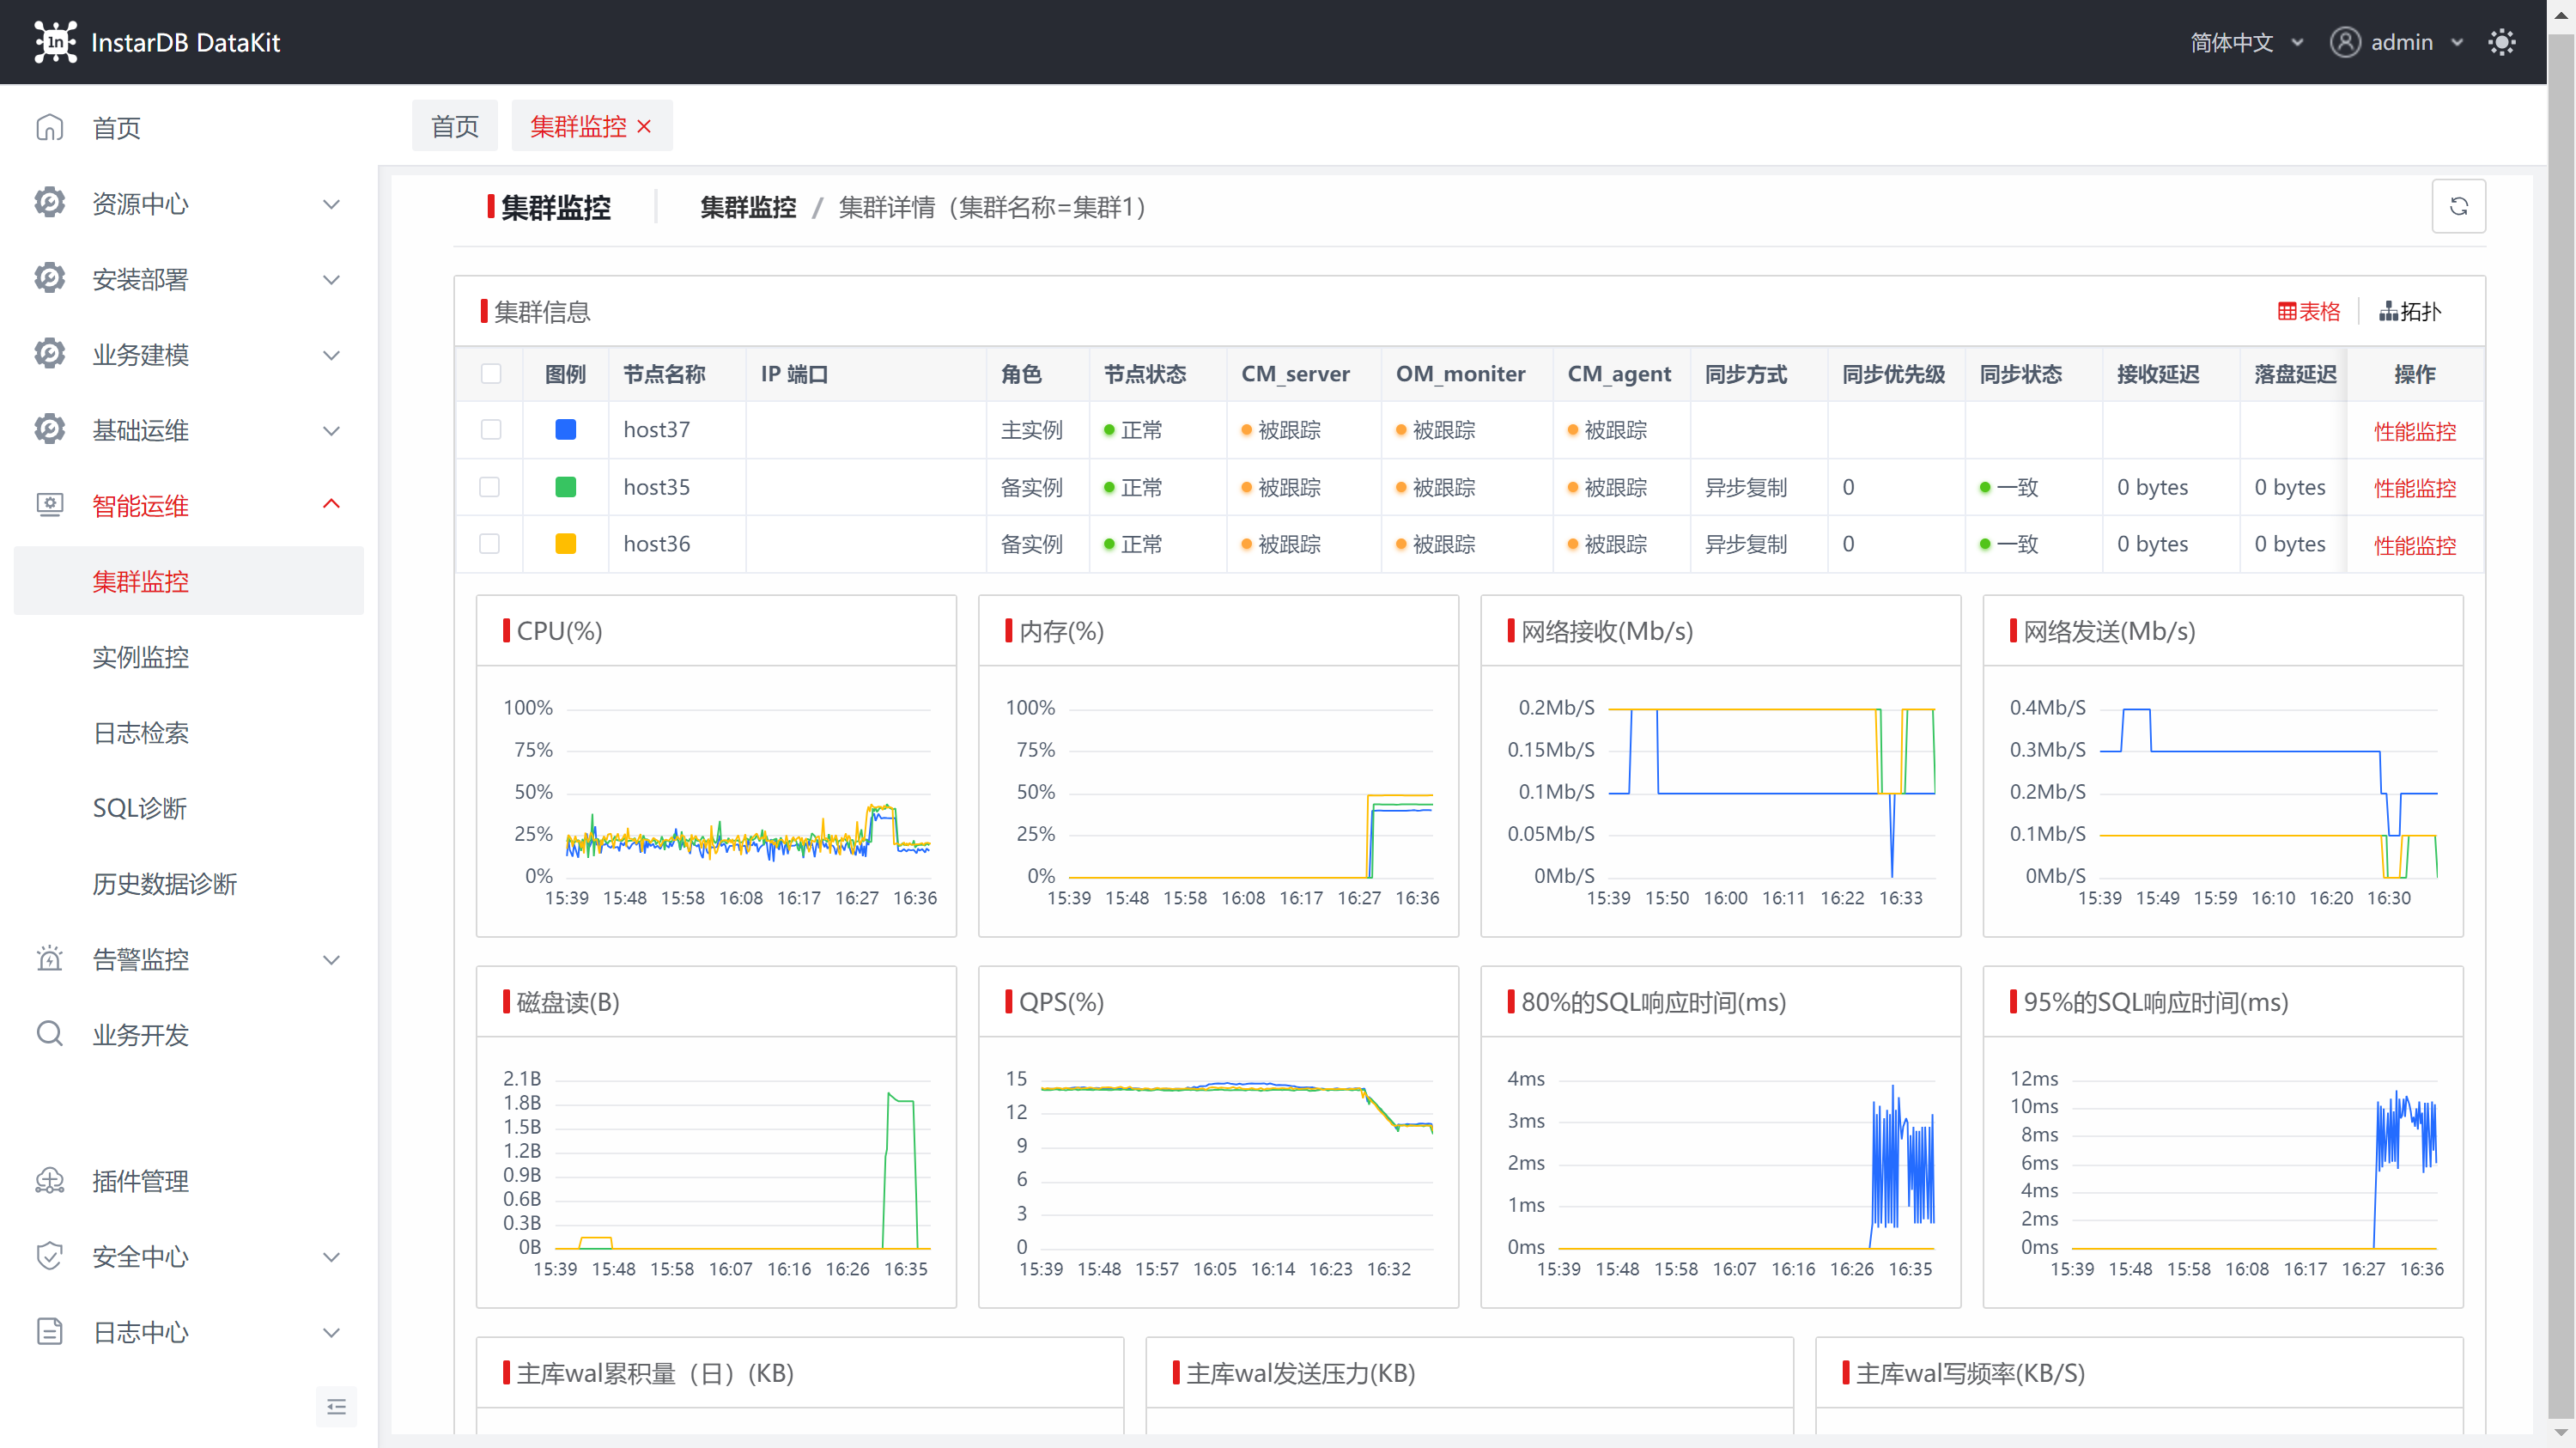Switch to 拓扑 topology view
2576x1448 pixels.
2410,311
